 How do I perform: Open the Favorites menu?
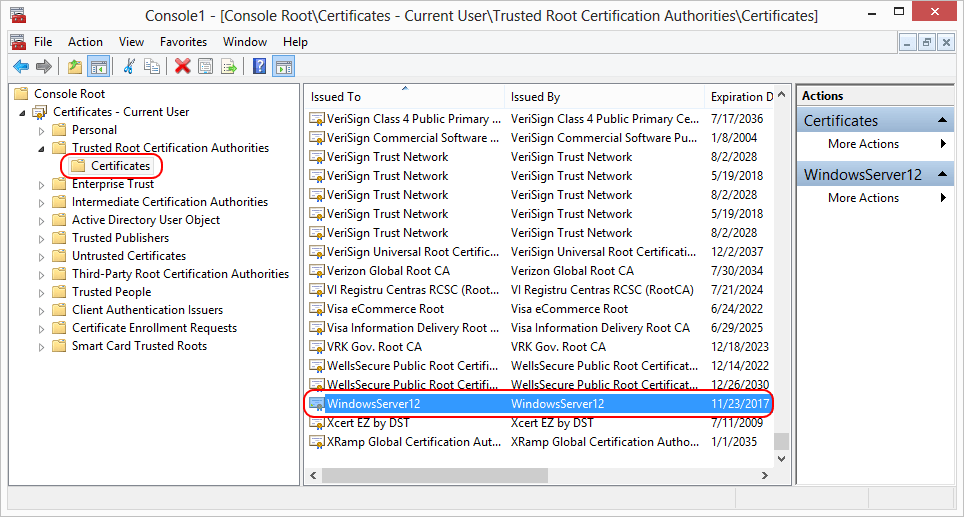(183, 42)
